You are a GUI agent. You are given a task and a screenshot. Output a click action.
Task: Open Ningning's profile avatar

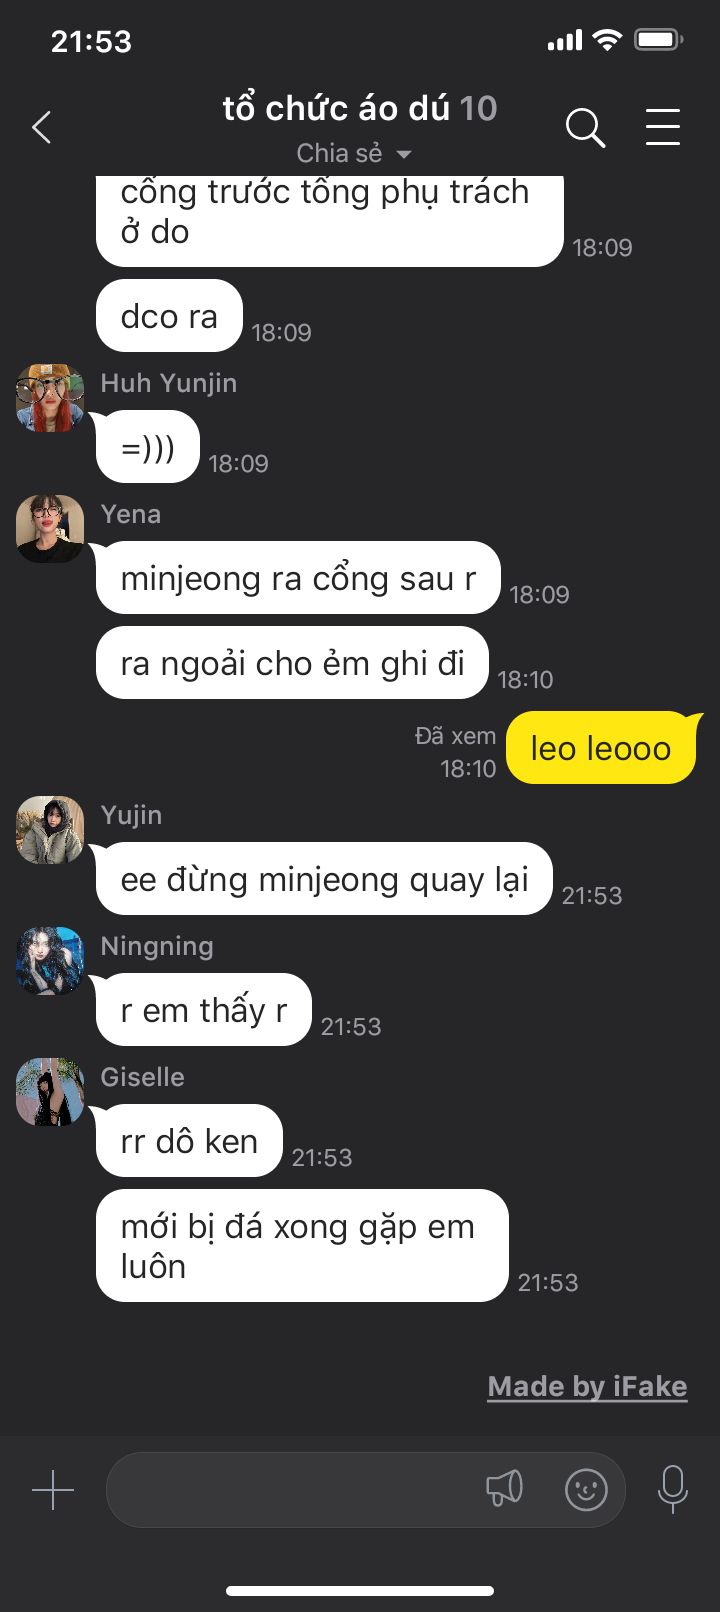coord(50,961)
